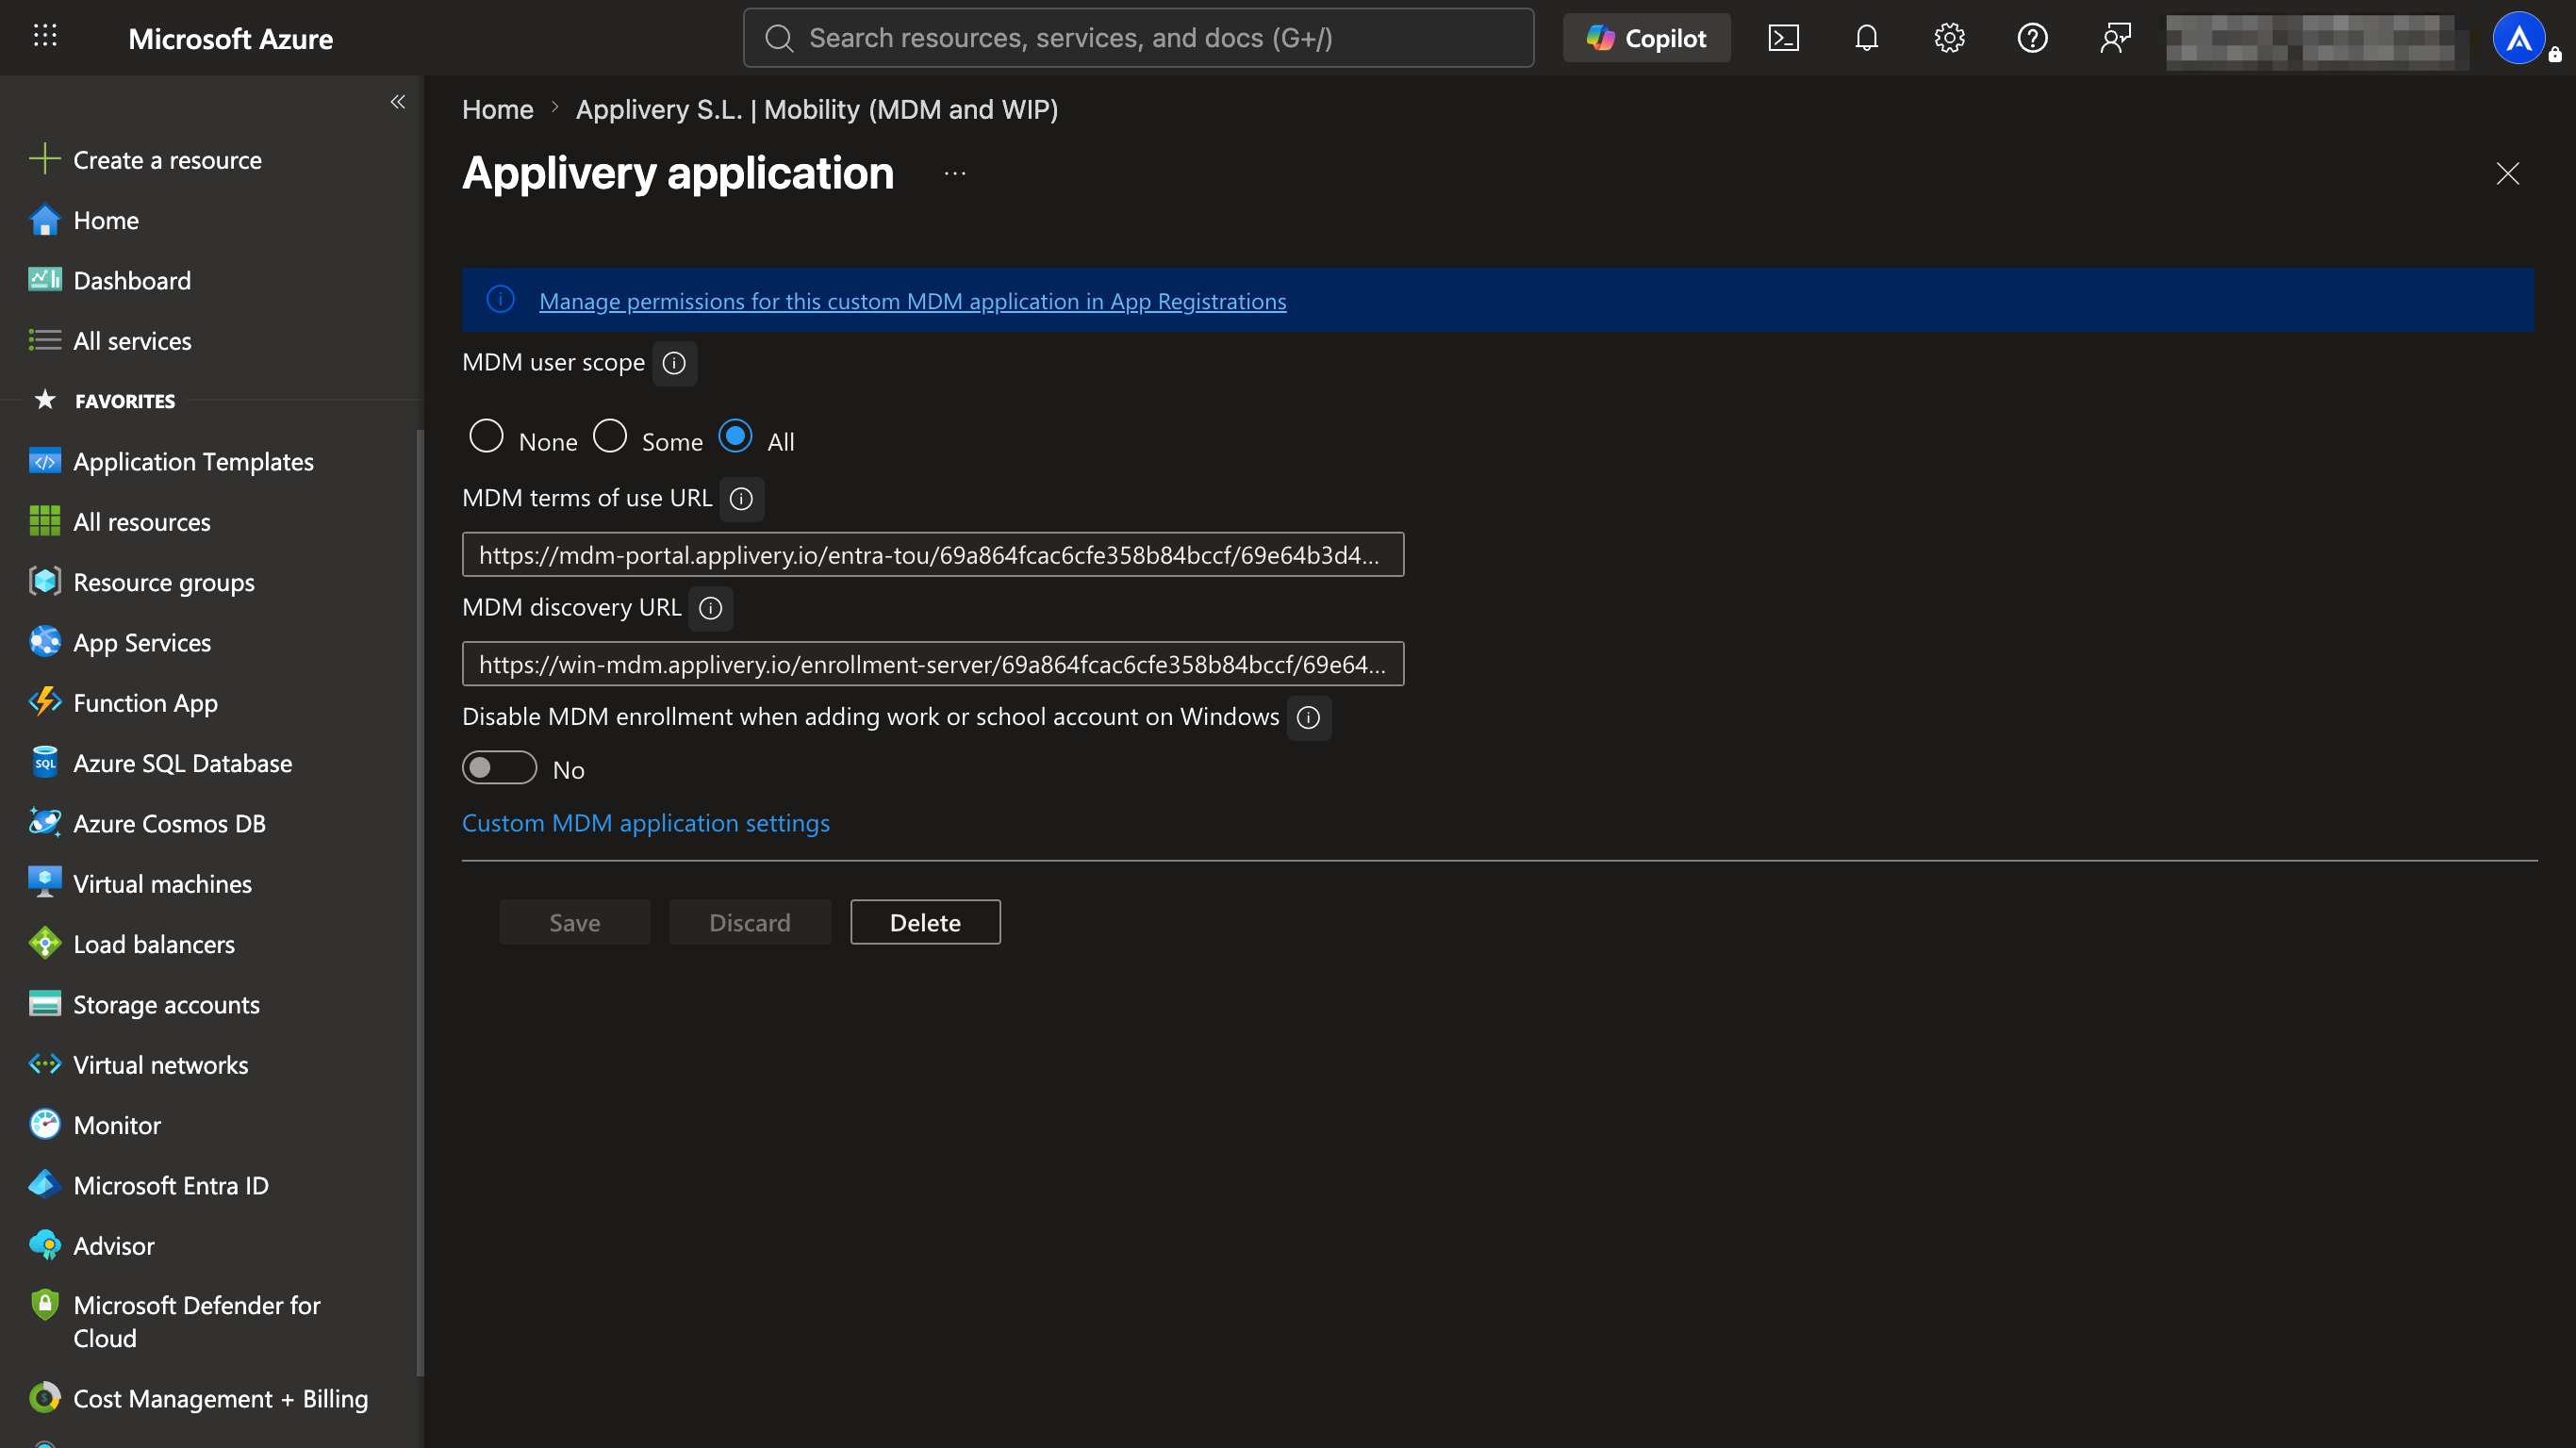The height and width of the screenshot is (1448, 2576).
Task: Show info tooltip for MDM discovery URL
Action: pyautogui.click(x=710, y=608)
